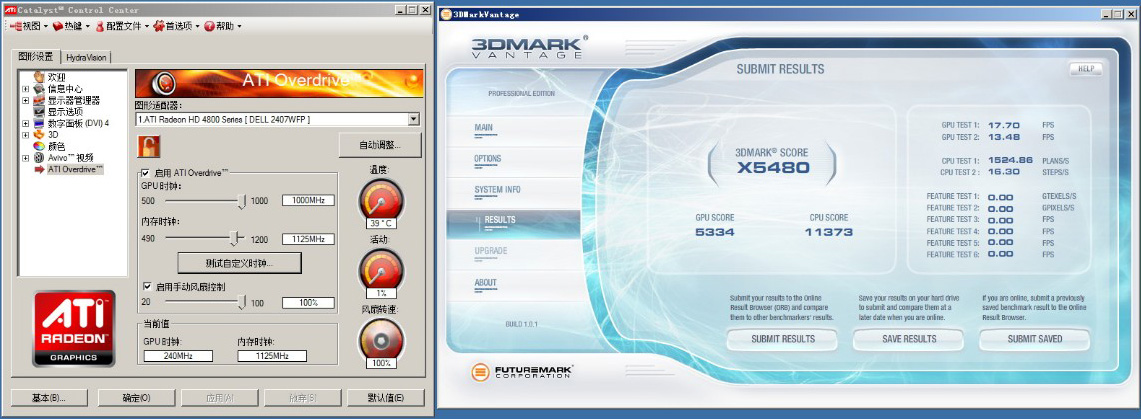Open OPTIONS in 3DMark Vantage sidebar
The image size is (1141, 419).
click(x=488, y=159)
